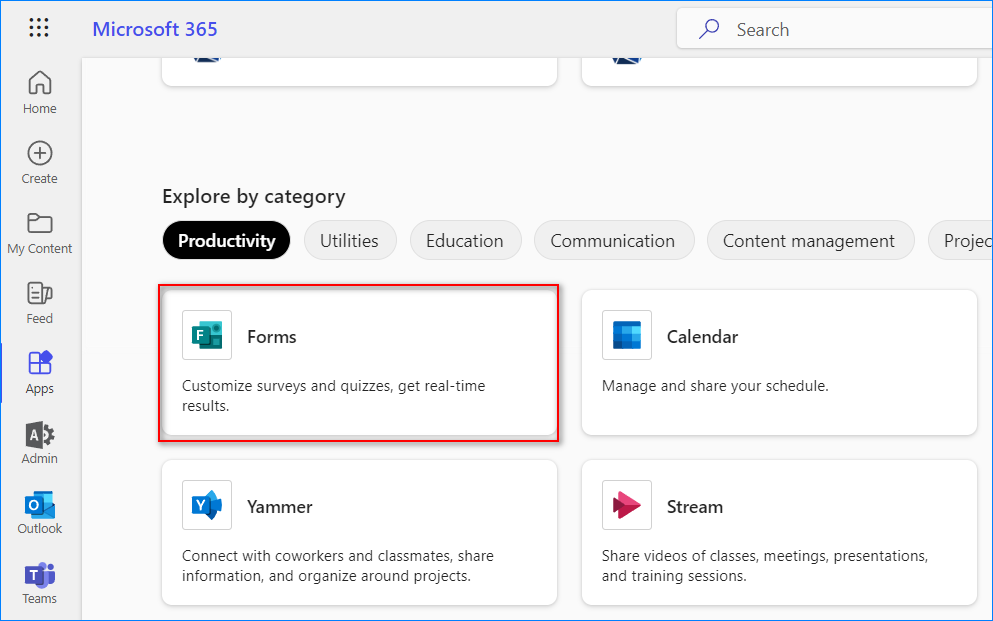Select the Communication category pill

(x=613, y=241)
